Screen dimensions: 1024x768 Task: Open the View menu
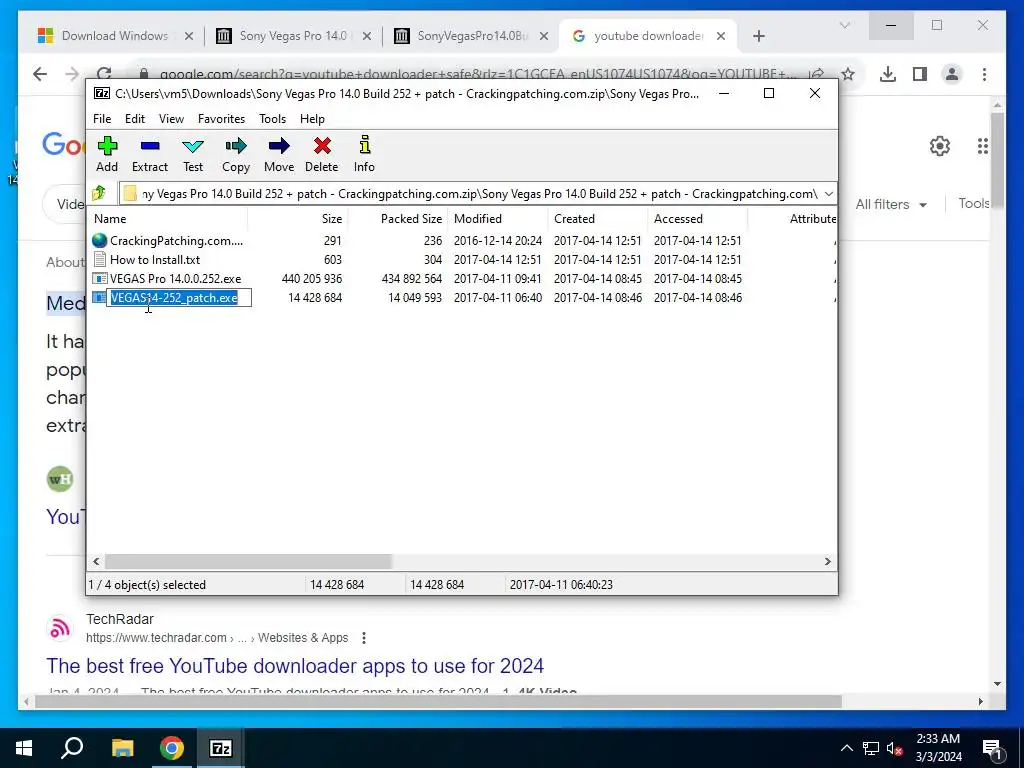[x=171, y=119]
